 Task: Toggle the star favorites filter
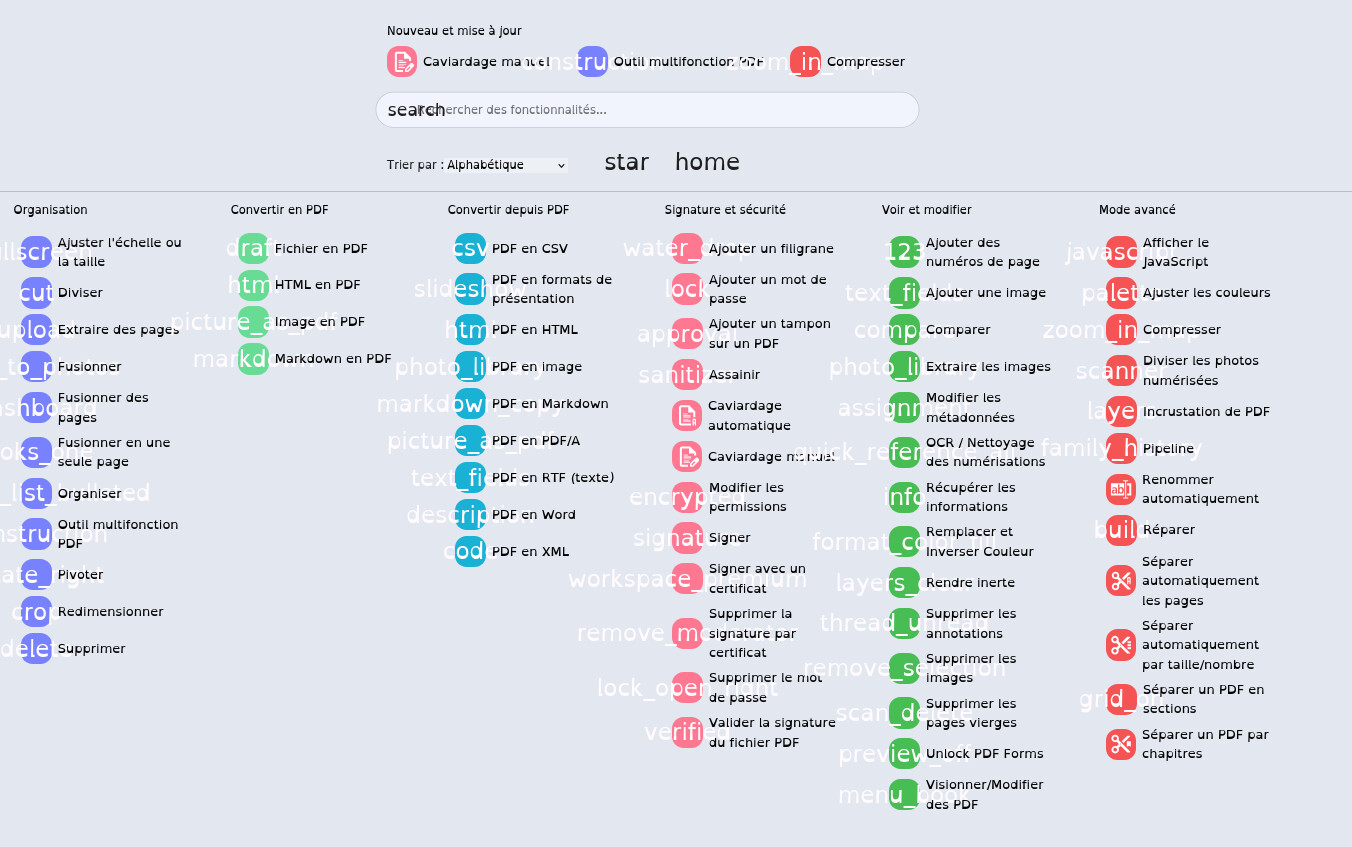tap(627, 162)
